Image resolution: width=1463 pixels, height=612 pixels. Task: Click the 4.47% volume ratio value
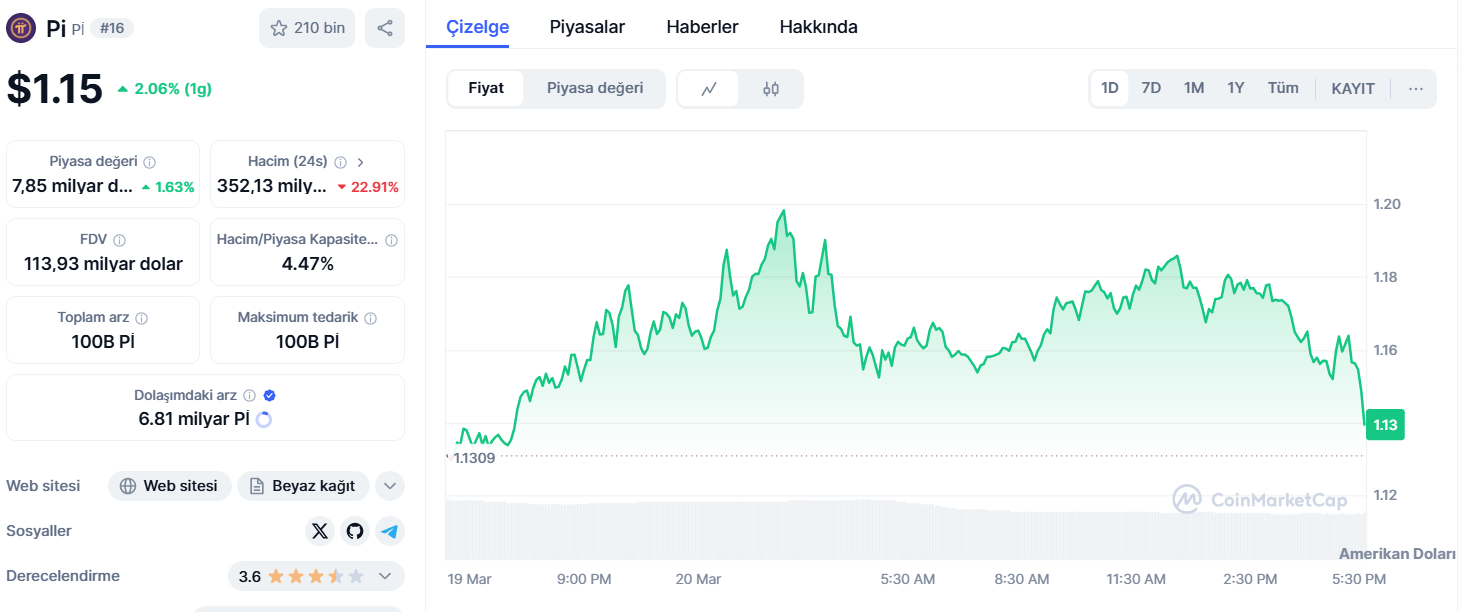point(308,264)
